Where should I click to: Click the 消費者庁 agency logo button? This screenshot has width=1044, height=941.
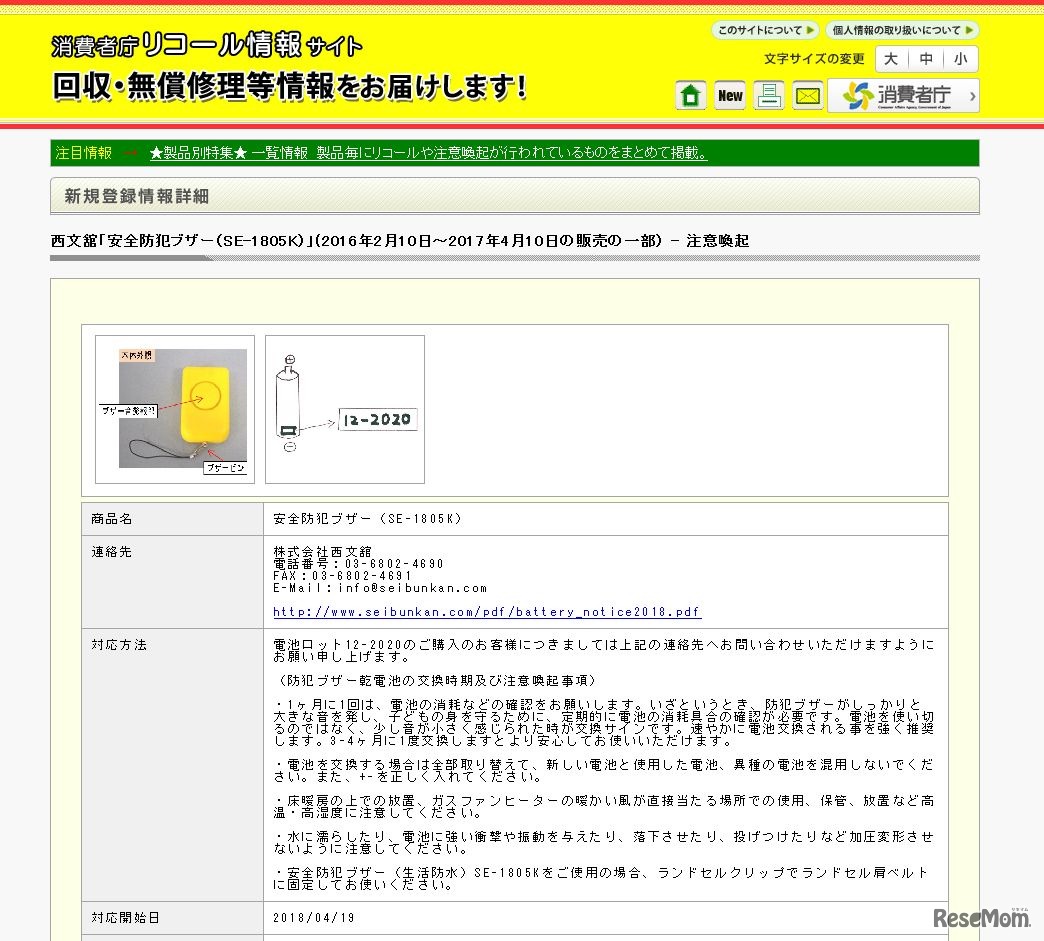[x=898, y=96]
